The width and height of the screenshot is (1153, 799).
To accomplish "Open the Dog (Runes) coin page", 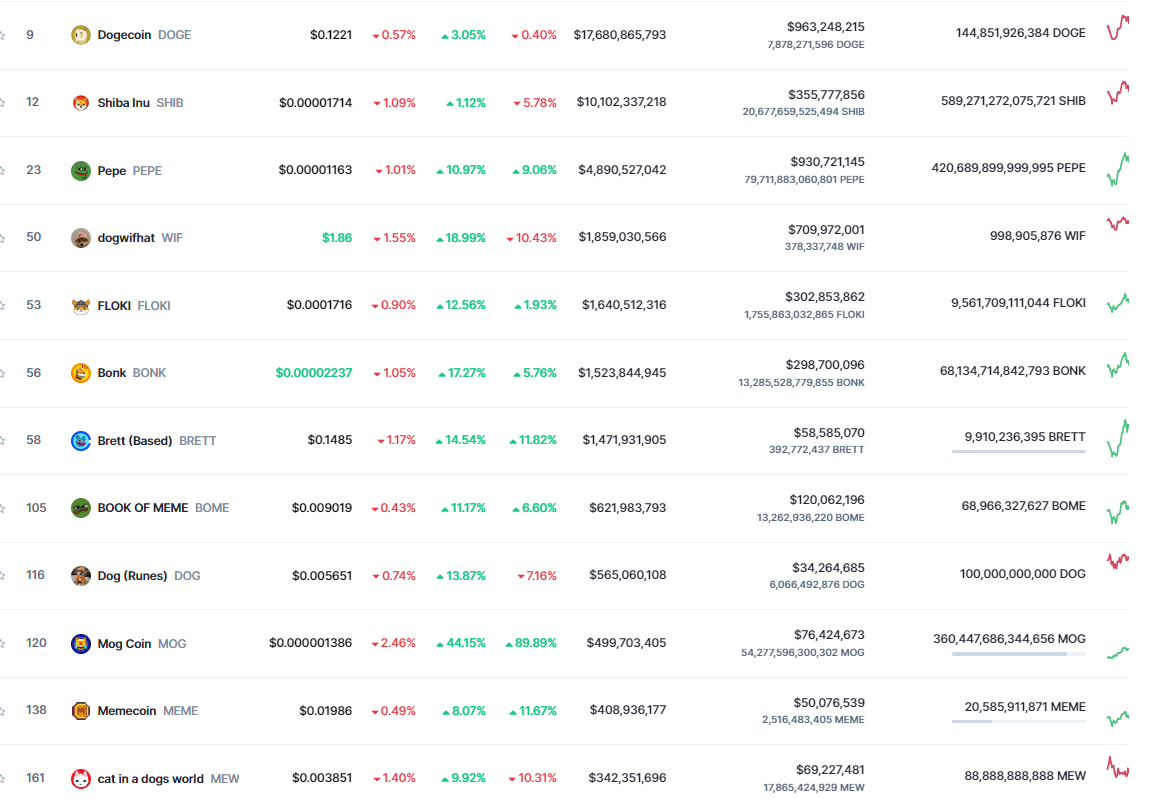I will 132,576.
